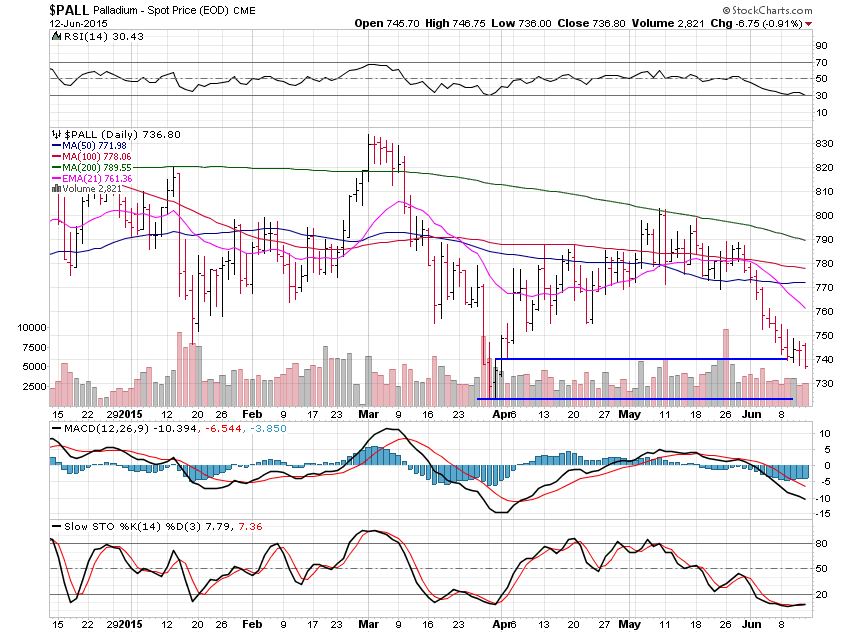Click the MACD value -10.394 text

pyautogui.click(x=176, y=428)
